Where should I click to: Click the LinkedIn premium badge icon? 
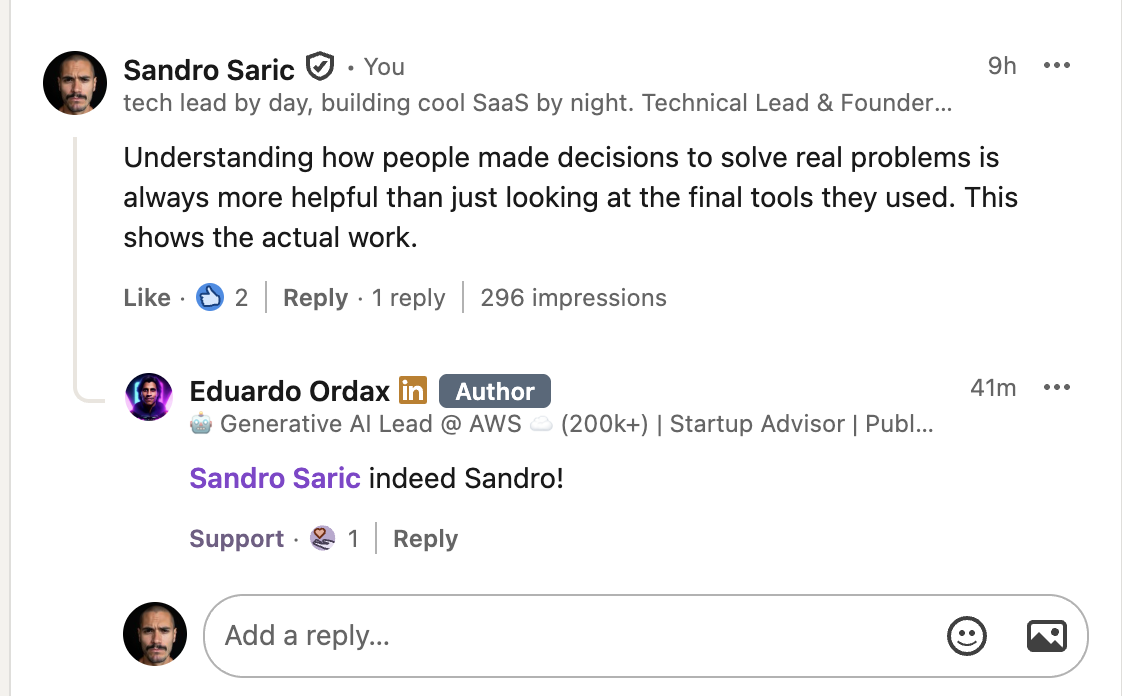tap(412, 390)
